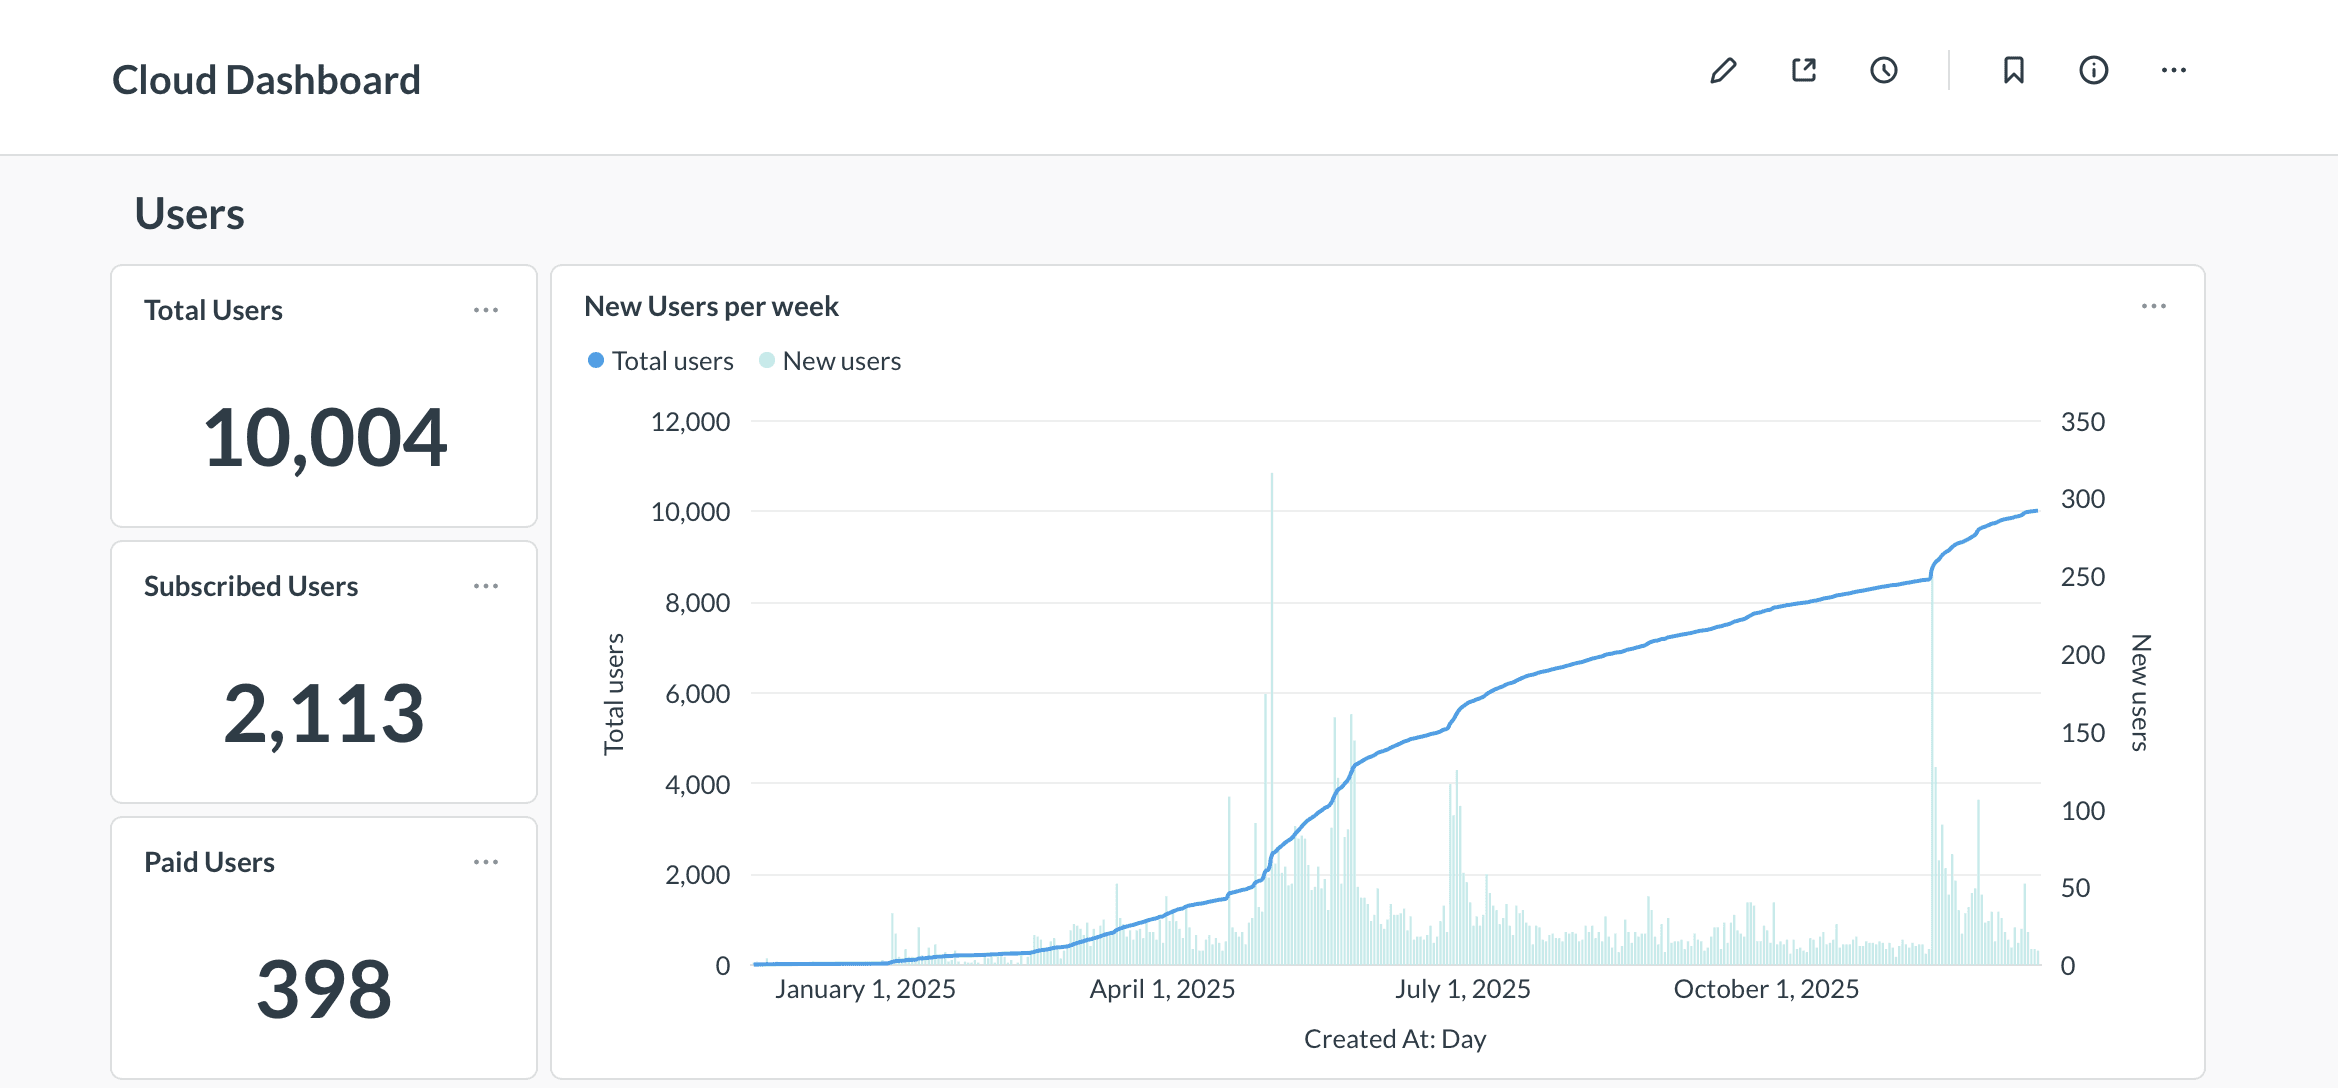Open Subscribed Users card ellipsis menu
Screen dimensions: 2338x1088
pos(486,586)
